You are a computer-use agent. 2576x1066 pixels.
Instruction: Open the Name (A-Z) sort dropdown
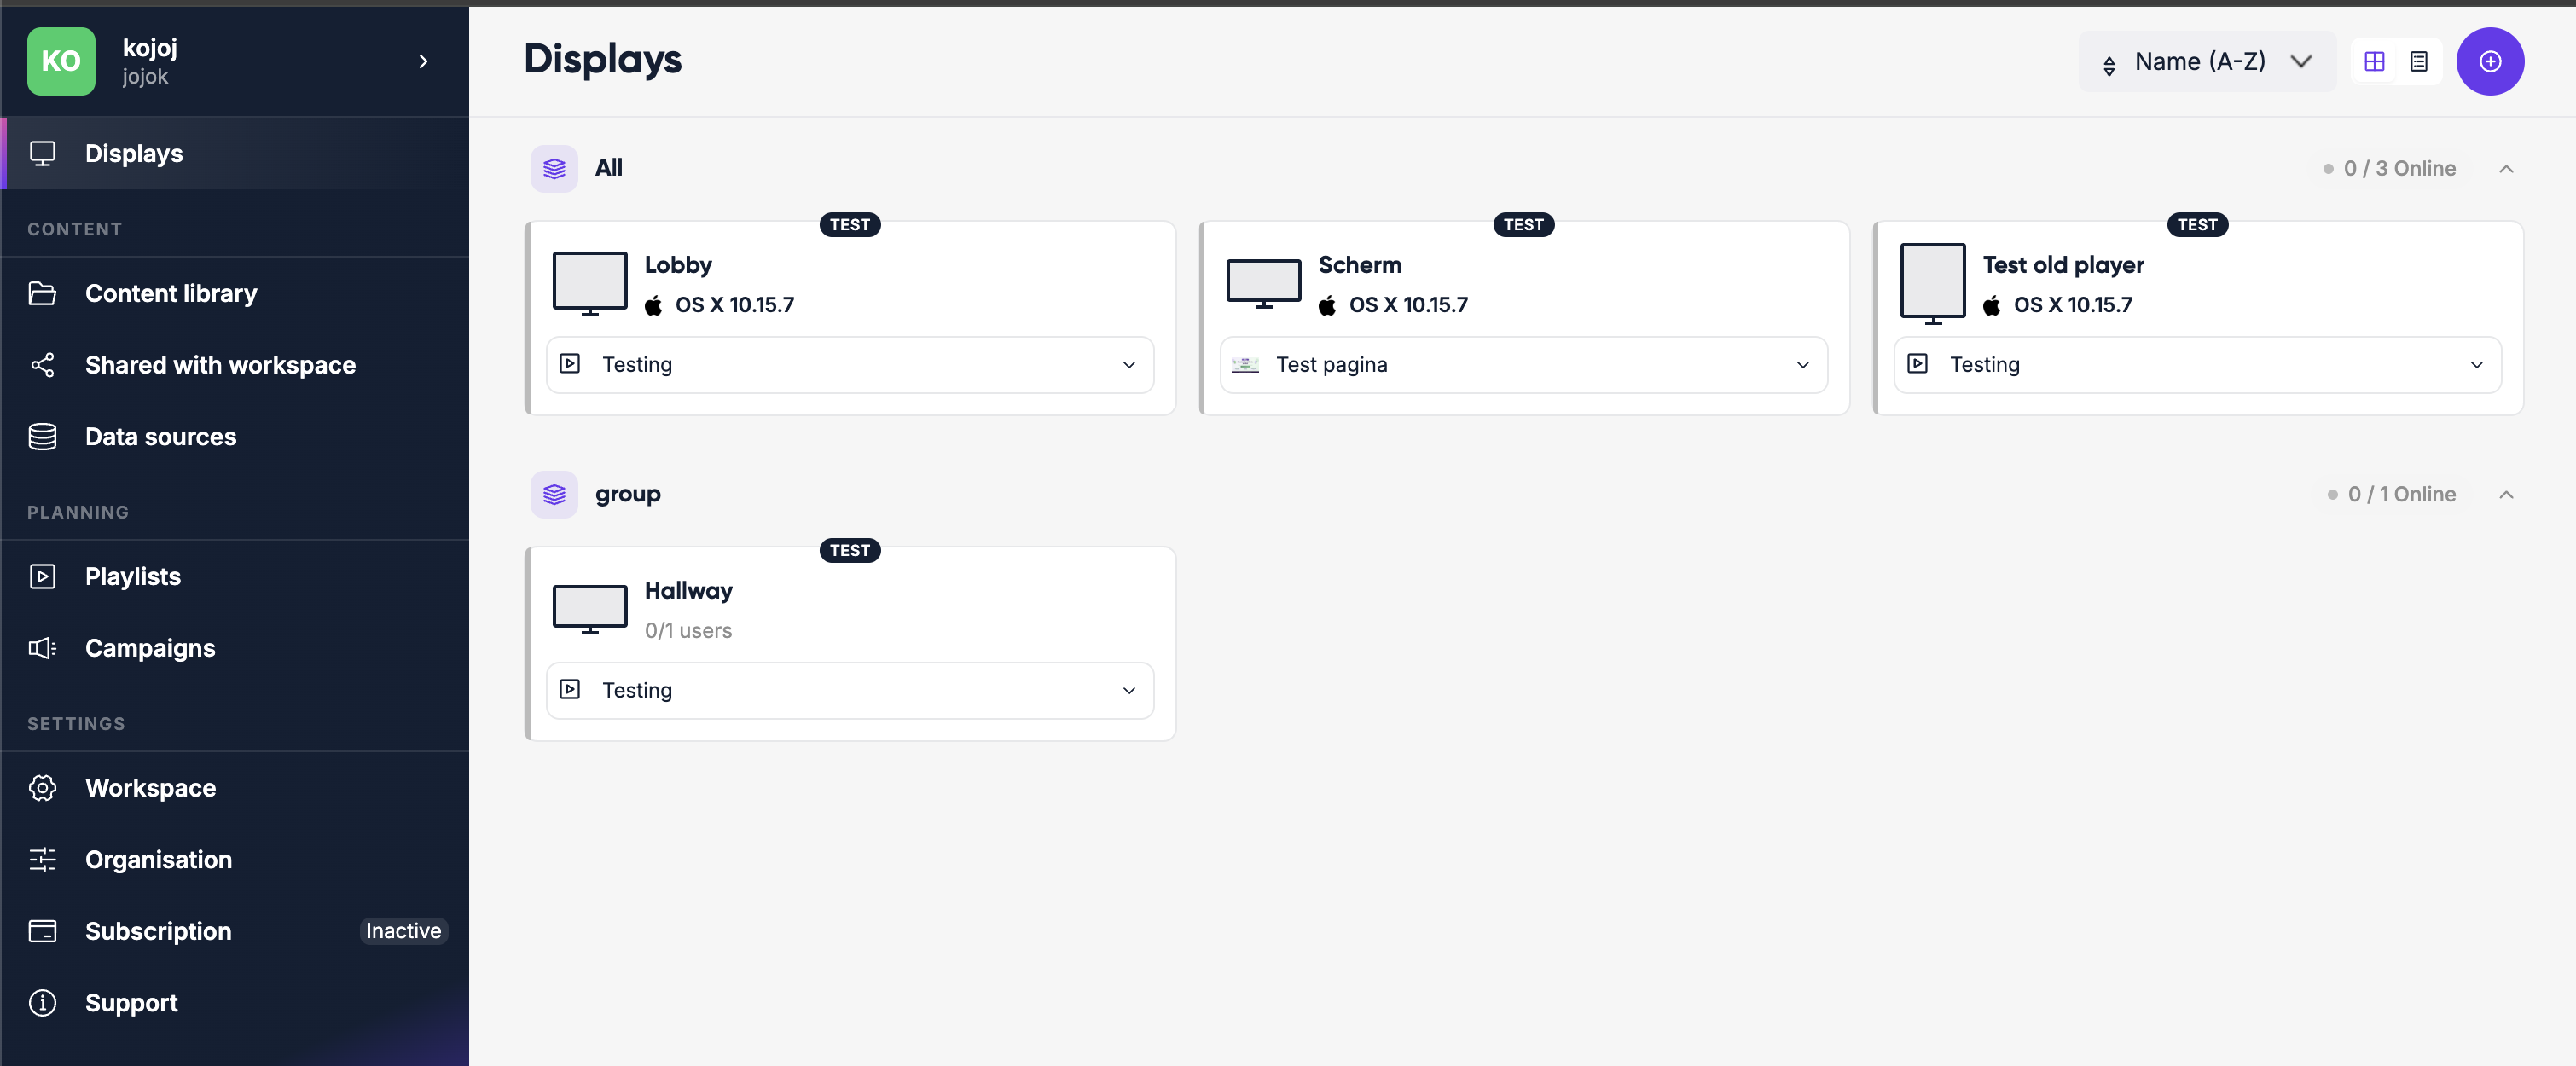[2206, 62]
